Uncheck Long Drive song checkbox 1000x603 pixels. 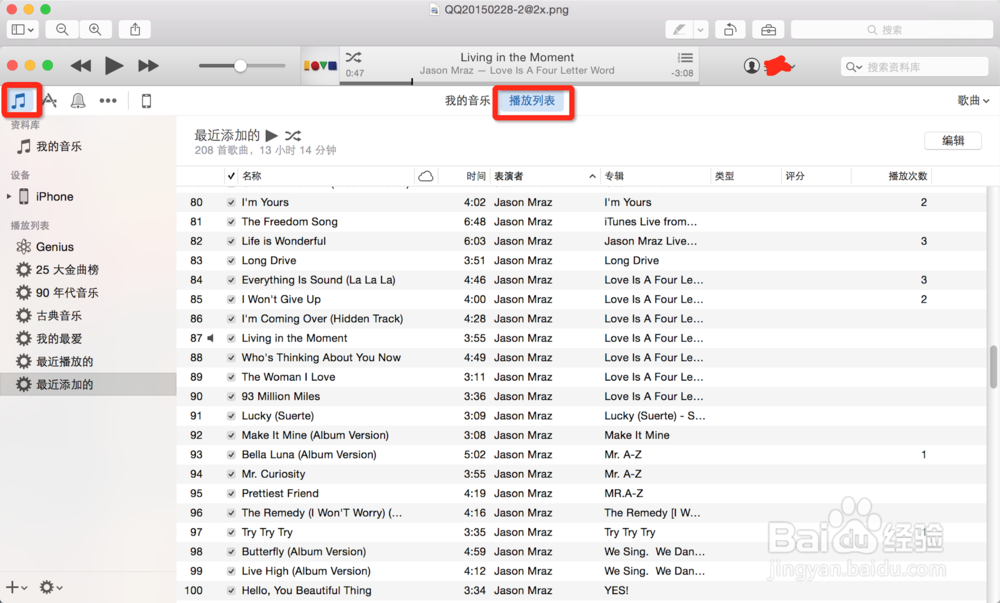coord(231,261)
